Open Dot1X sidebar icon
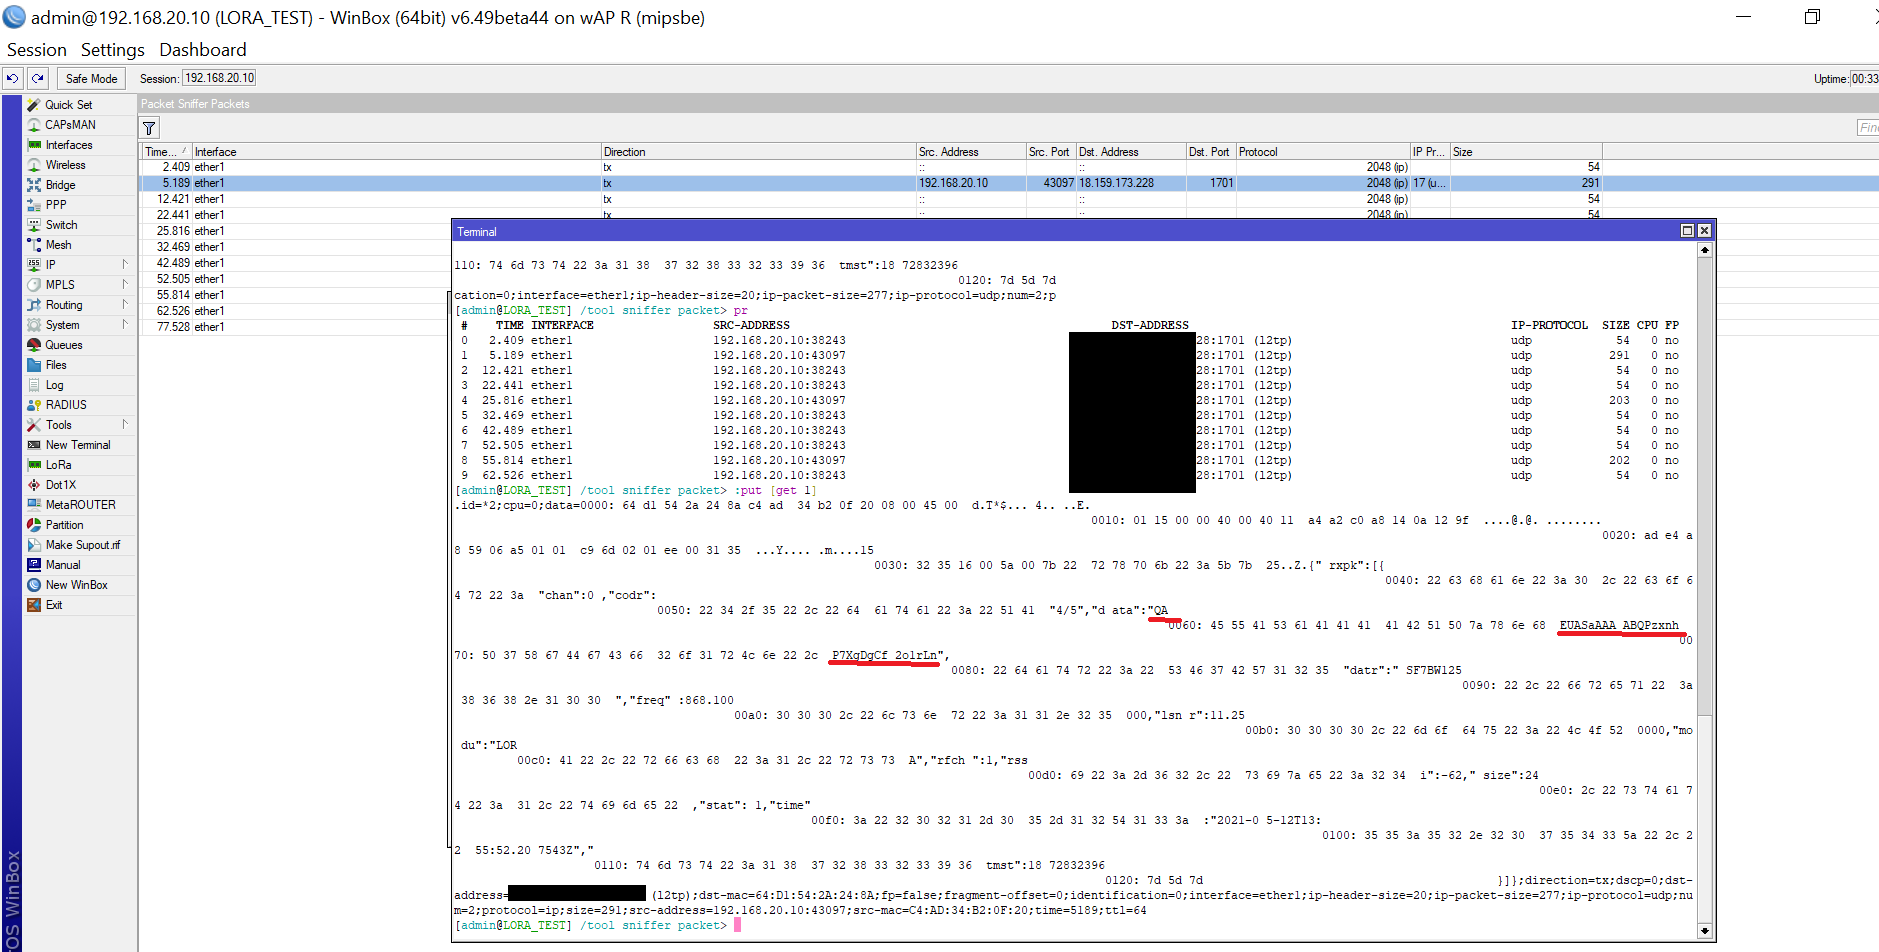Viewport: 1879px width, 952px height. click(x=34, y=485)
